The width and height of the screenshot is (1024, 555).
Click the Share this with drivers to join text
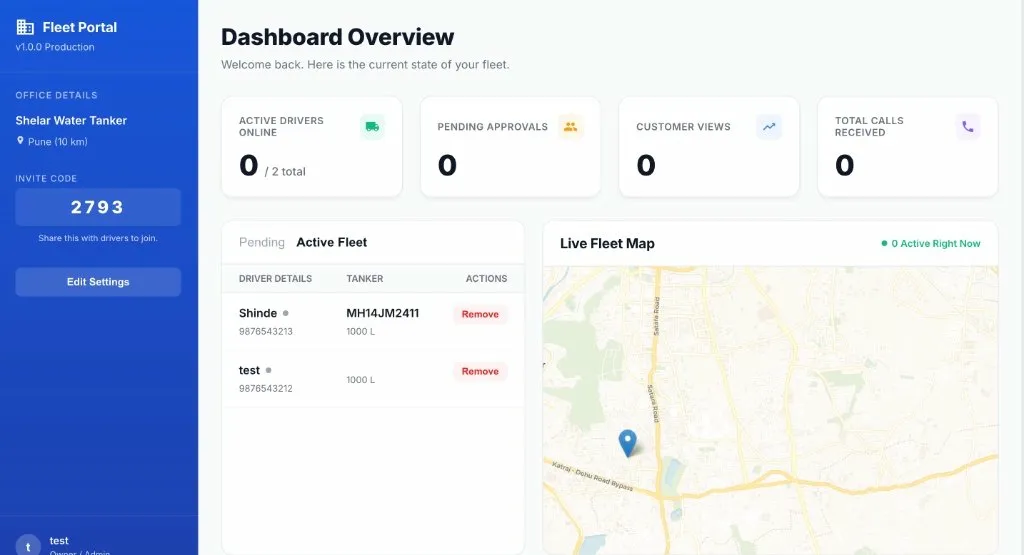[x=98, y=238]
